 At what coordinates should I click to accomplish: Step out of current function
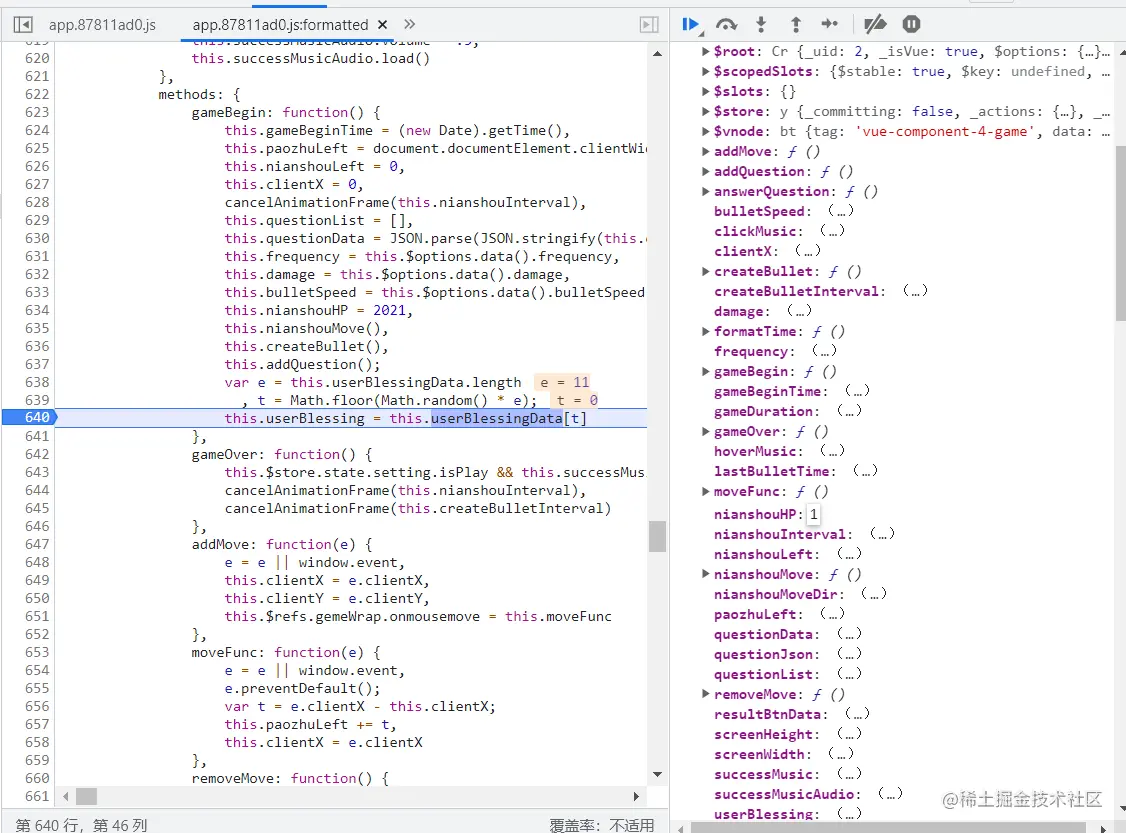coord(796,24)
